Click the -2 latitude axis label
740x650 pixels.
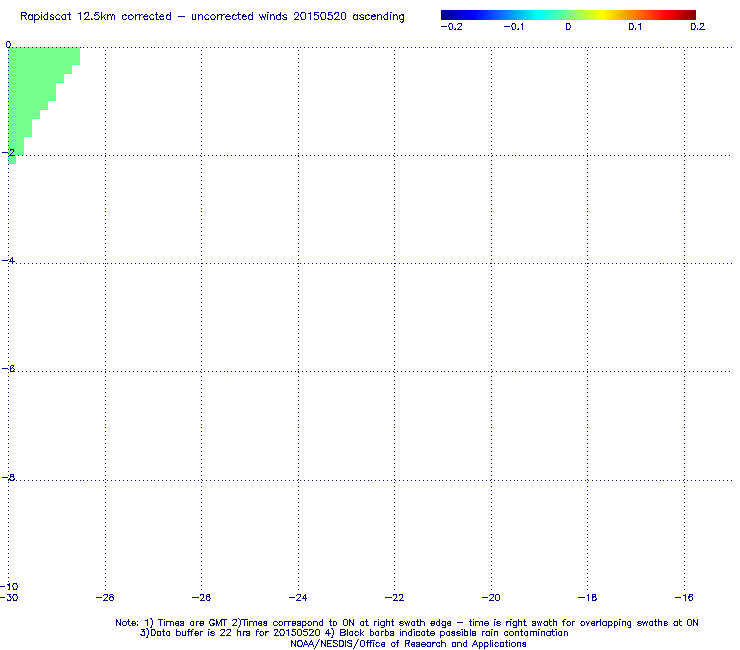click(x=8, y=152)
